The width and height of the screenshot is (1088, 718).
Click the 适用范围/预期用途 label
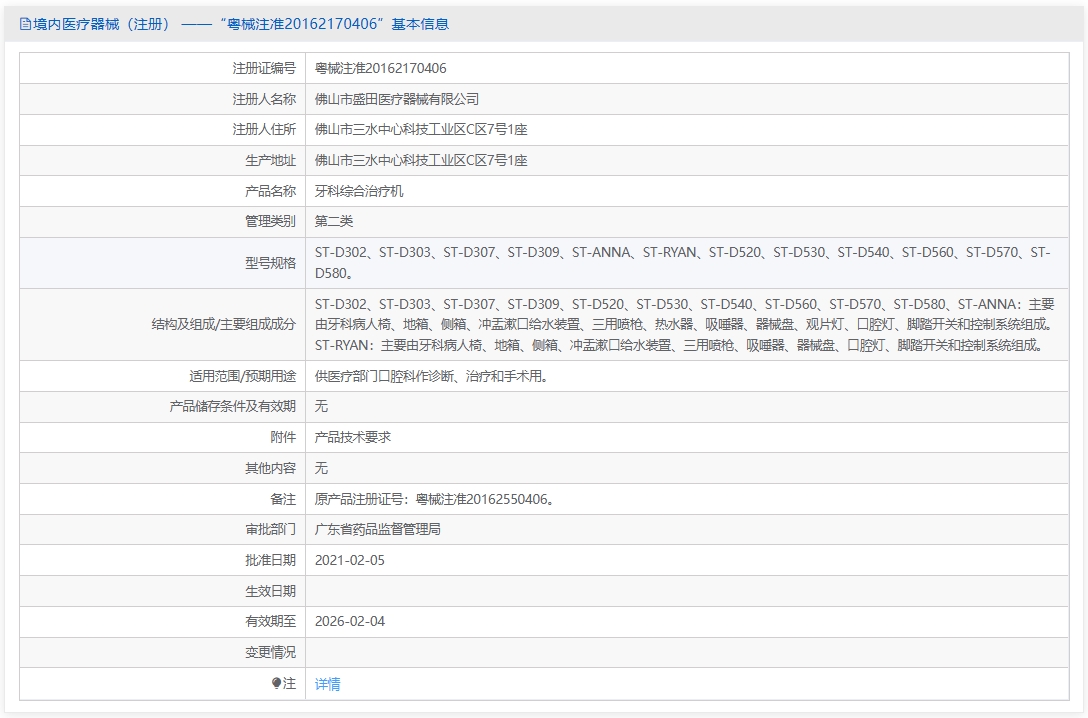click(x=242, y=376)
